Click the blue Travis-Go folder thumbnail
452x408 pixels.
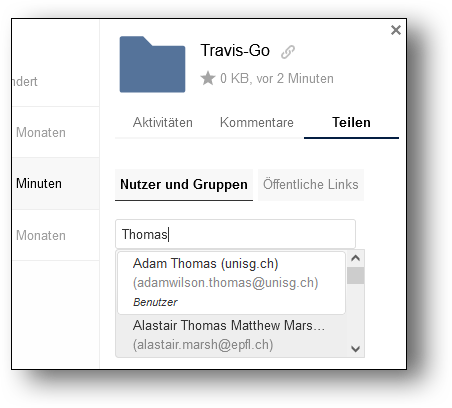[x=152, y=64]
